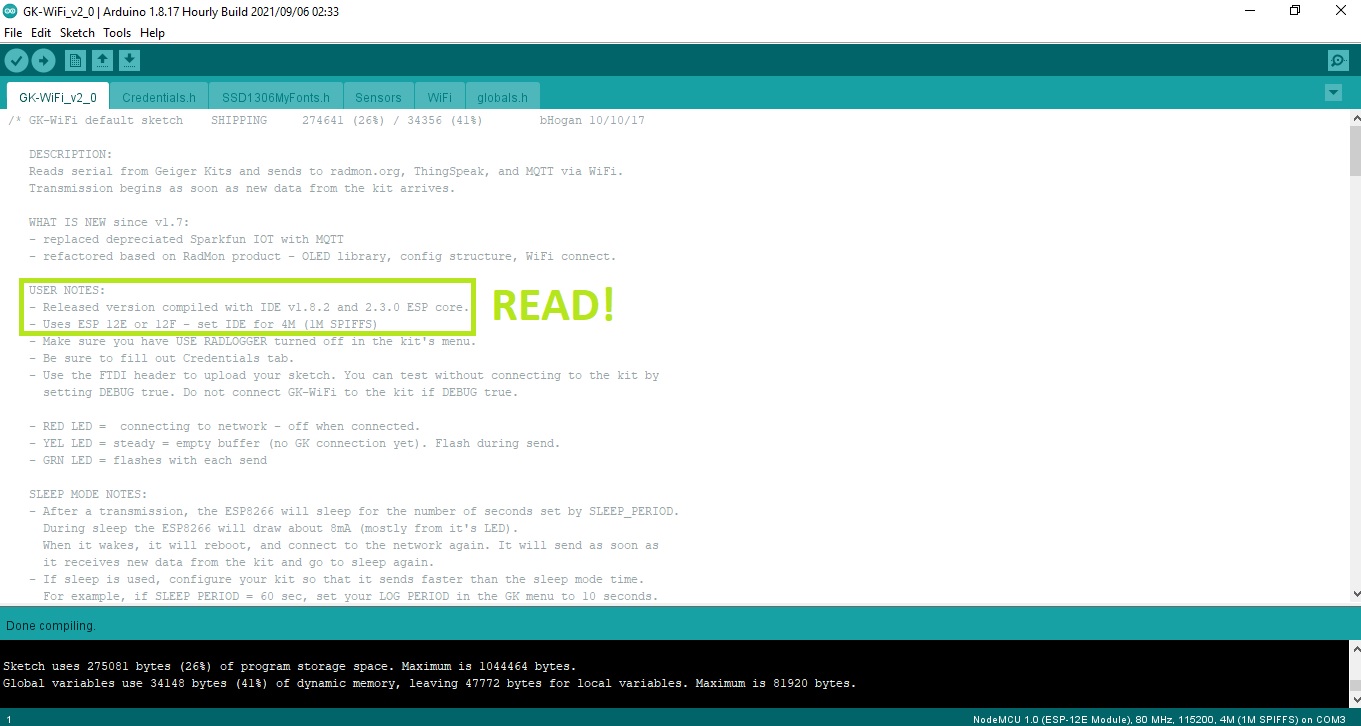Switch to the SSD1306MyFonts.h tab

click(x=276, y=97)
